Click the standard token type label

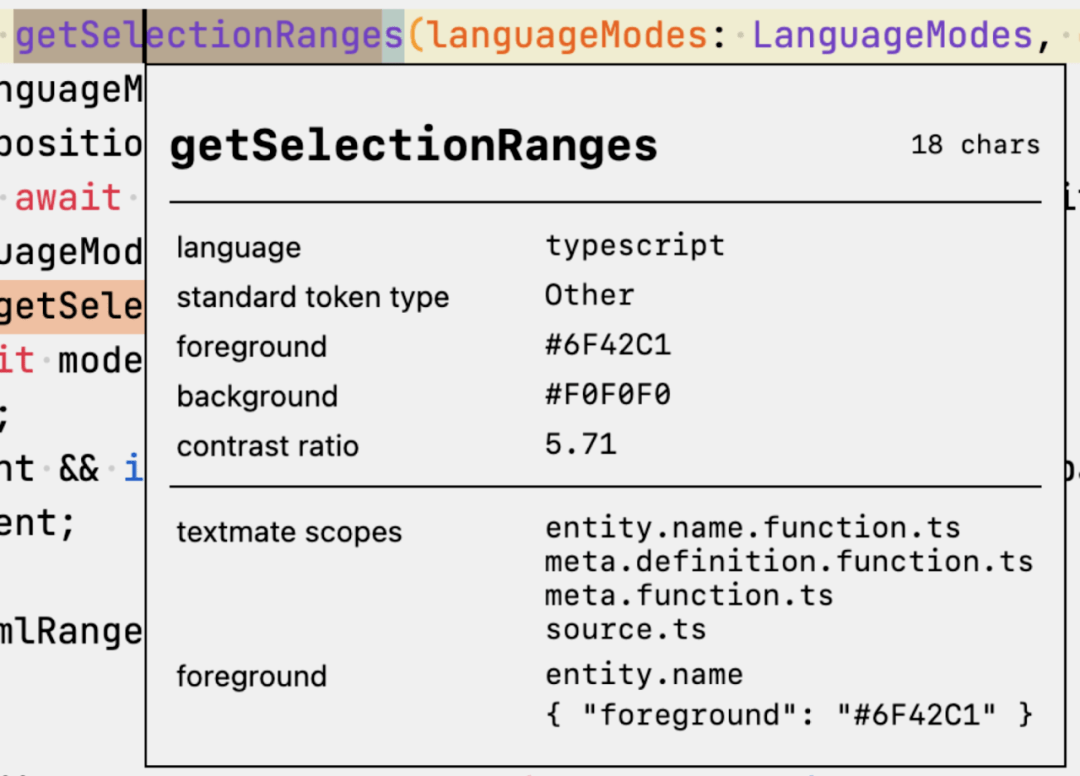tap(313, 297)
